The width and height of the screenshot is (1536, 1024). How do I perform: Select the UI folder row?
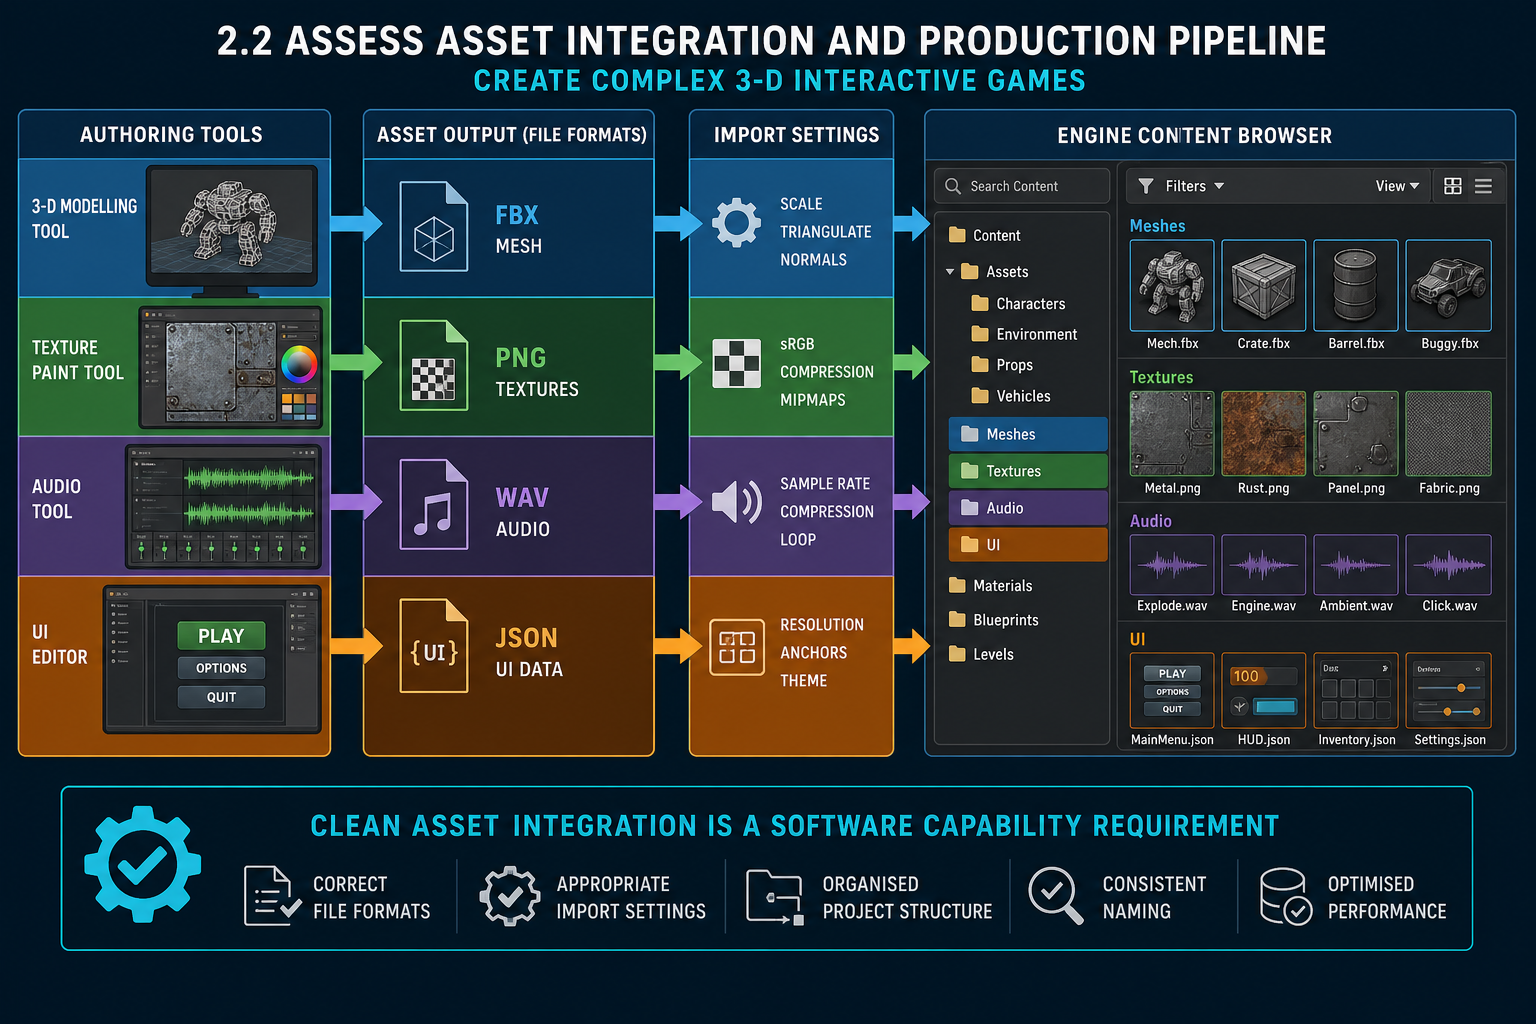pos(1028,545)
